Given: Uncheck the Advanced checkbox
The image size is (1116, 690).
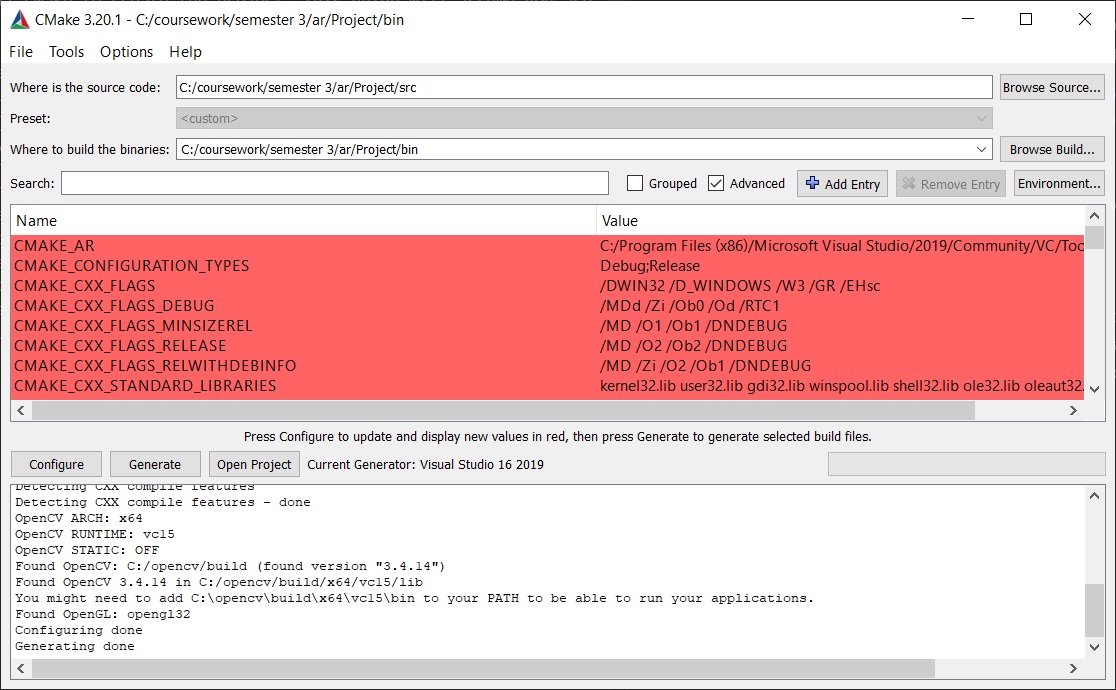Looking at the screenshot, I should [716, 183].
